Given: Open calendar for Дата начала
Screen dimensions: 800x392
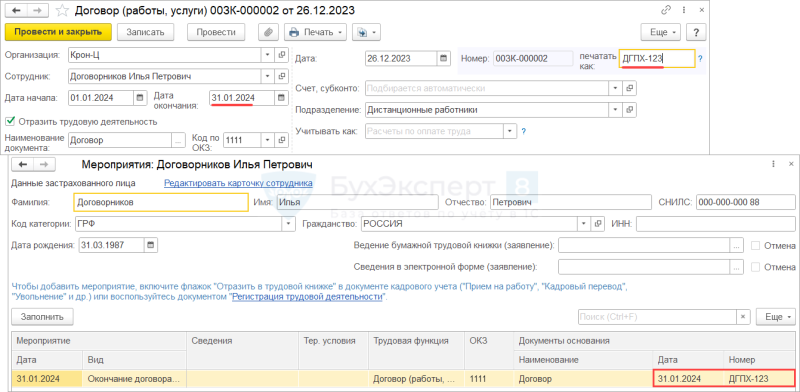Looking at the screenshot, I should click(x=140, y=97).
